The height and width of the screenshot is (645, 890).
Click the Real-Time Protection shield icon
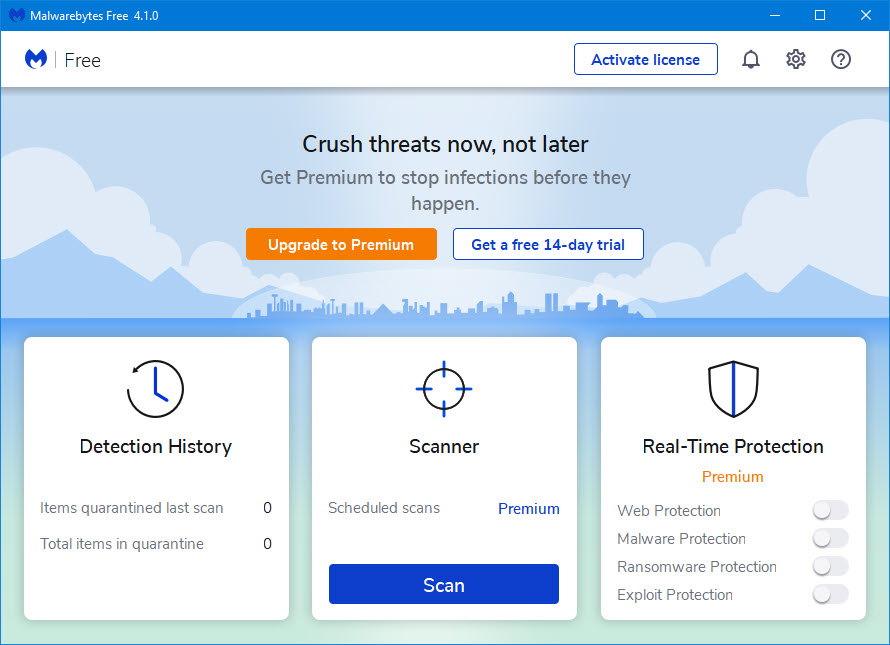(x=733, y=389)
